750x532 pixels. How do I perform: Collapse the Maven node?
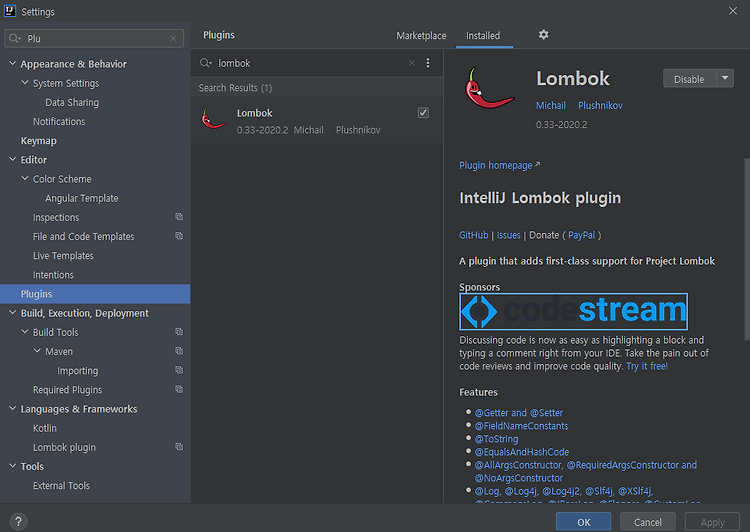click(x=37, y=351)
